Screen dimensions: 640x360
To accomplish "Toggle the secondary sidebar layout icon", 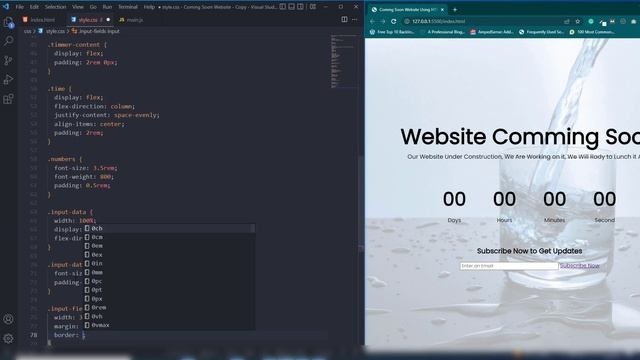I will pyautogui.click(x=300, y=7).
